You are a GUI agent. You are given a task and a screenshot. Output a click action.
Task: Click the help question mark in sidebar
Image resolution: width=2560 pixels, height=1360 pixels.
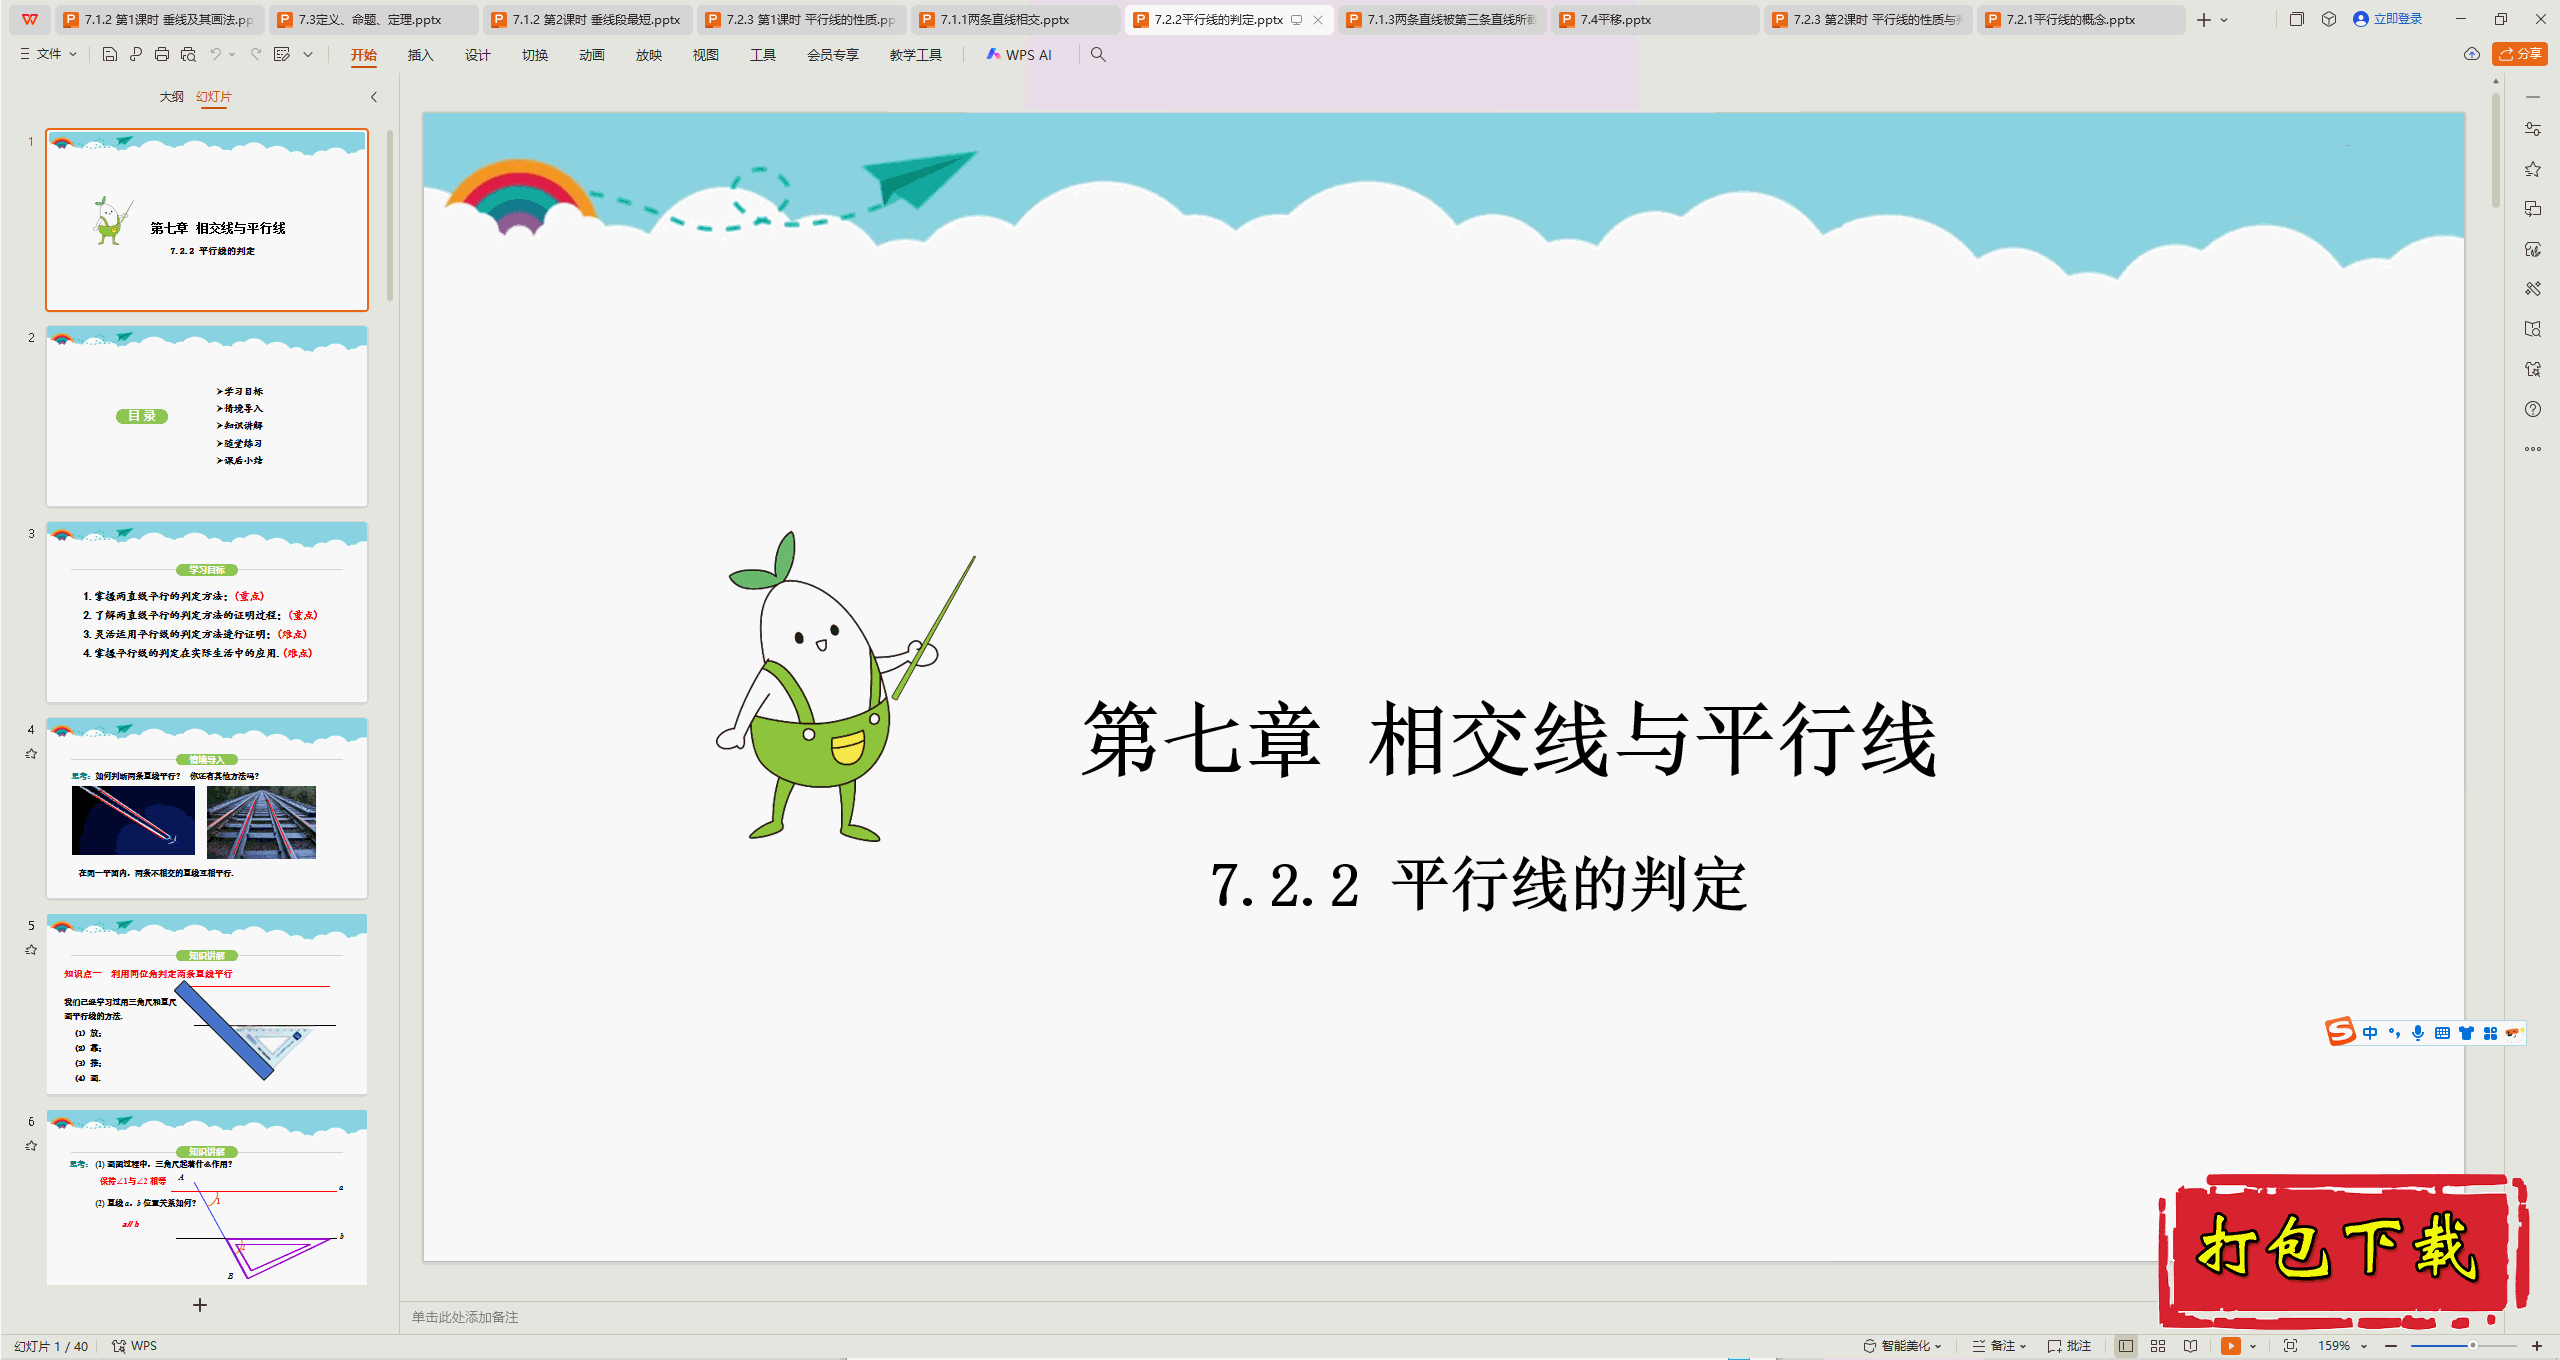[2533, 409]
